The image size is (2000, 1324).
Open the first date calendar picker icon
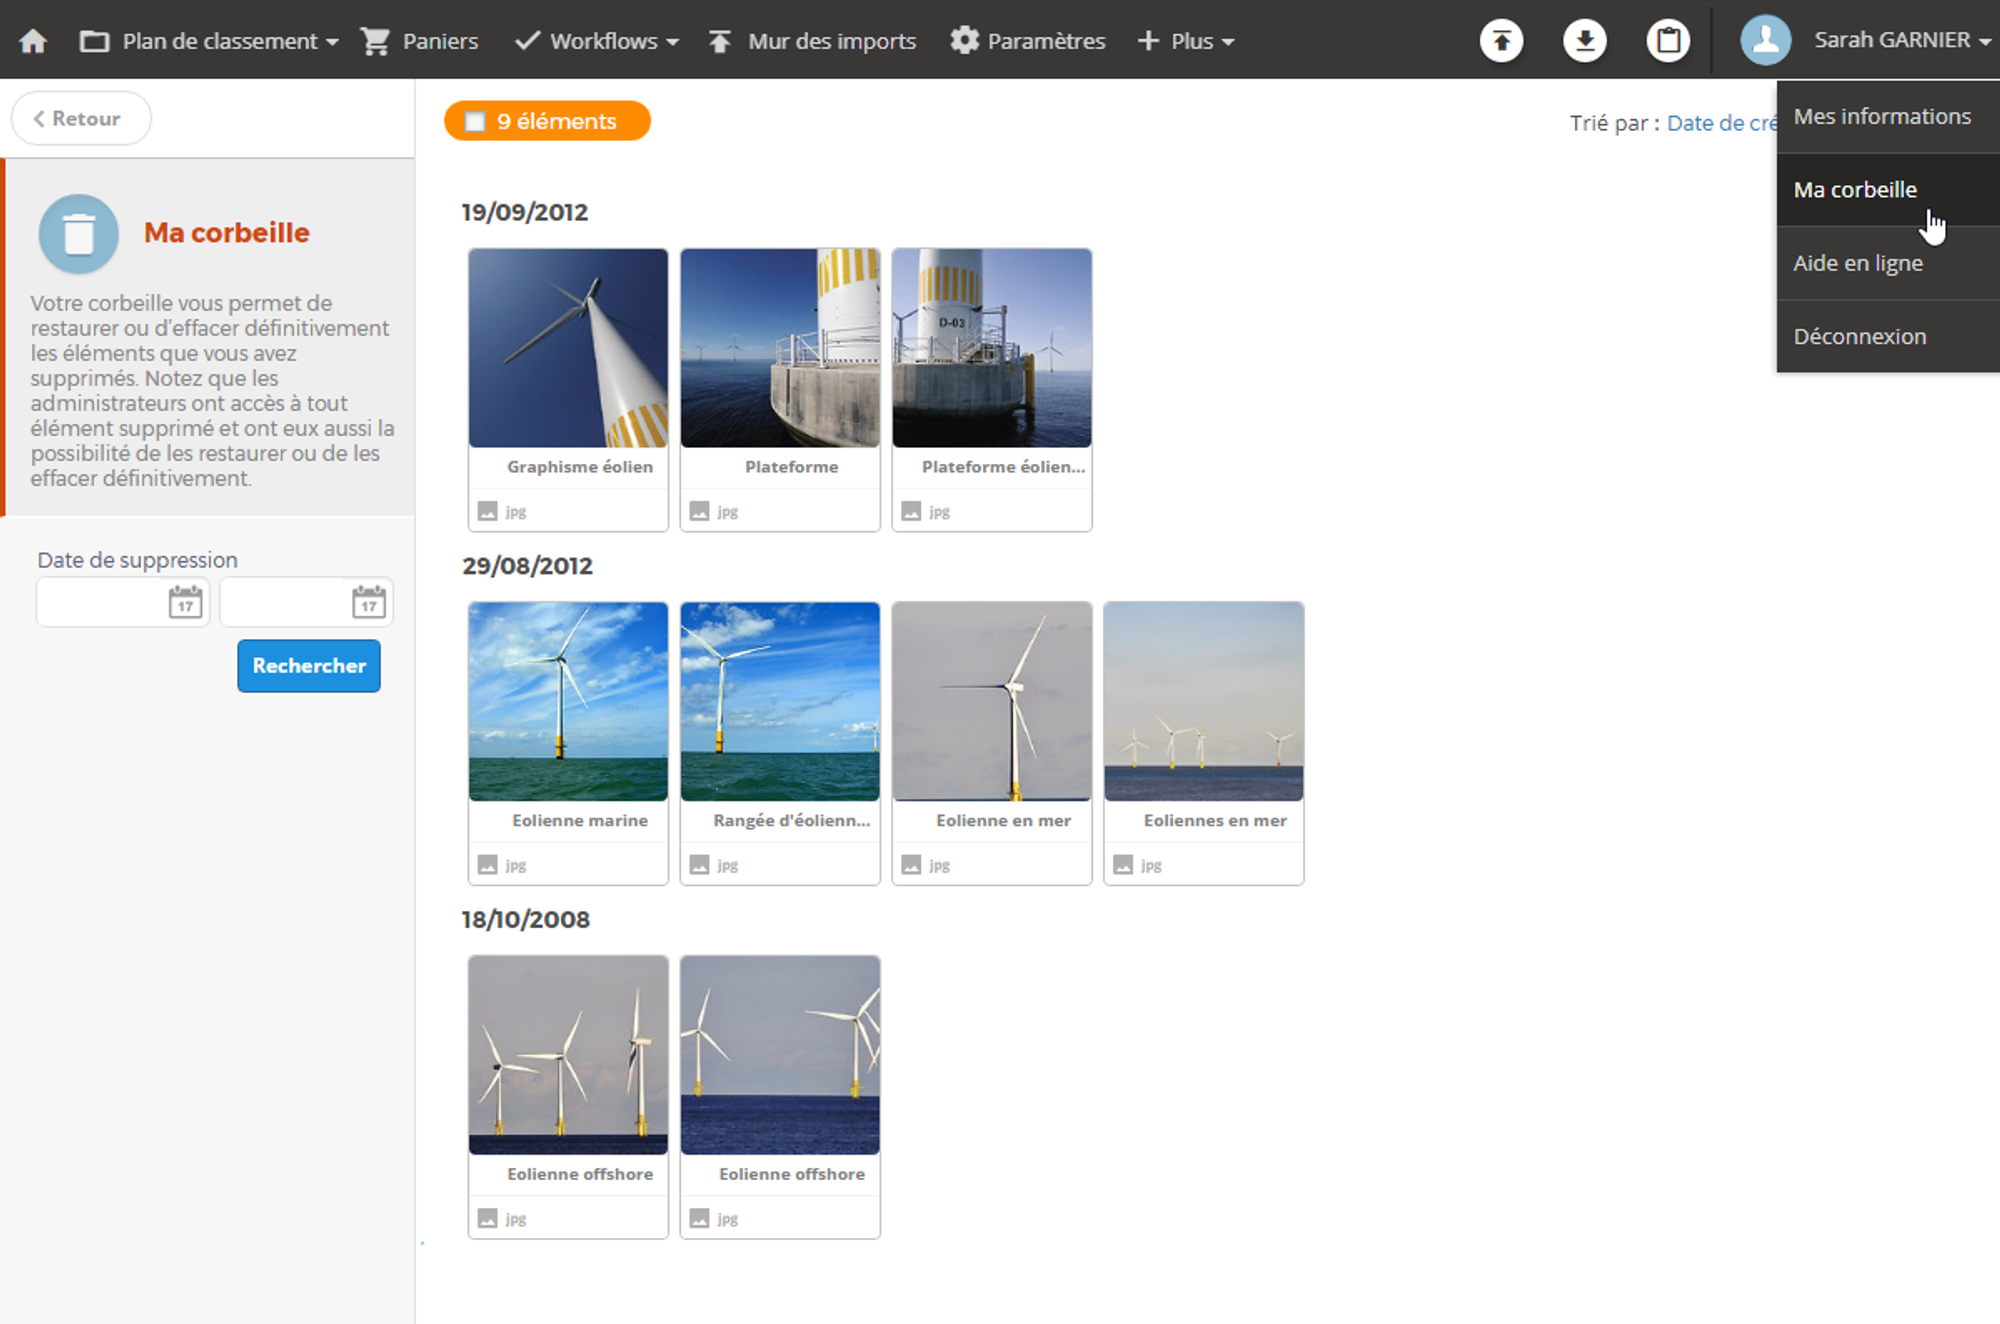pyautogui.click(x=185, y=602)
